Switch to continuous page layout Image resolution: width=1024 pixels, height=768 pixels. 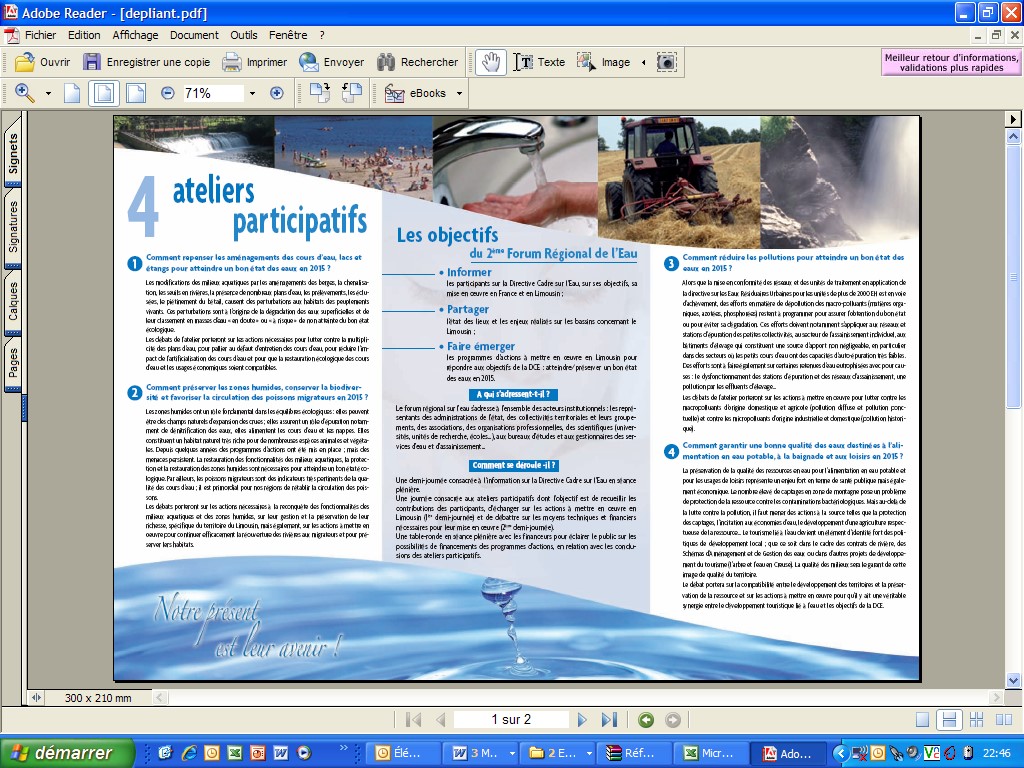pos(949,720)
